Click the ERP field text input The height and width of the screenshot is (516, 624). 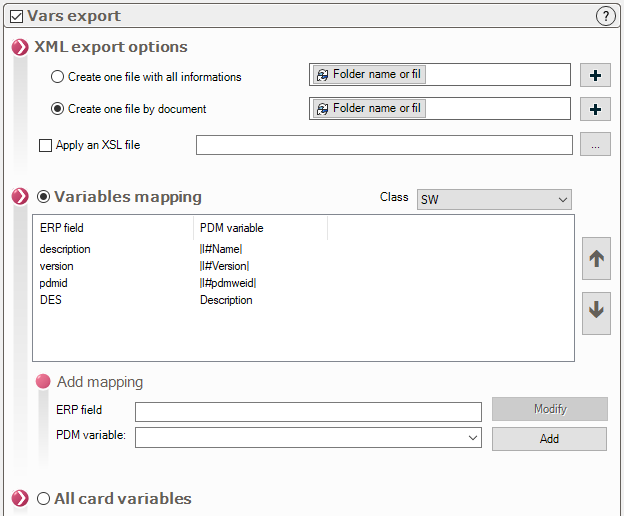point(308,412)
